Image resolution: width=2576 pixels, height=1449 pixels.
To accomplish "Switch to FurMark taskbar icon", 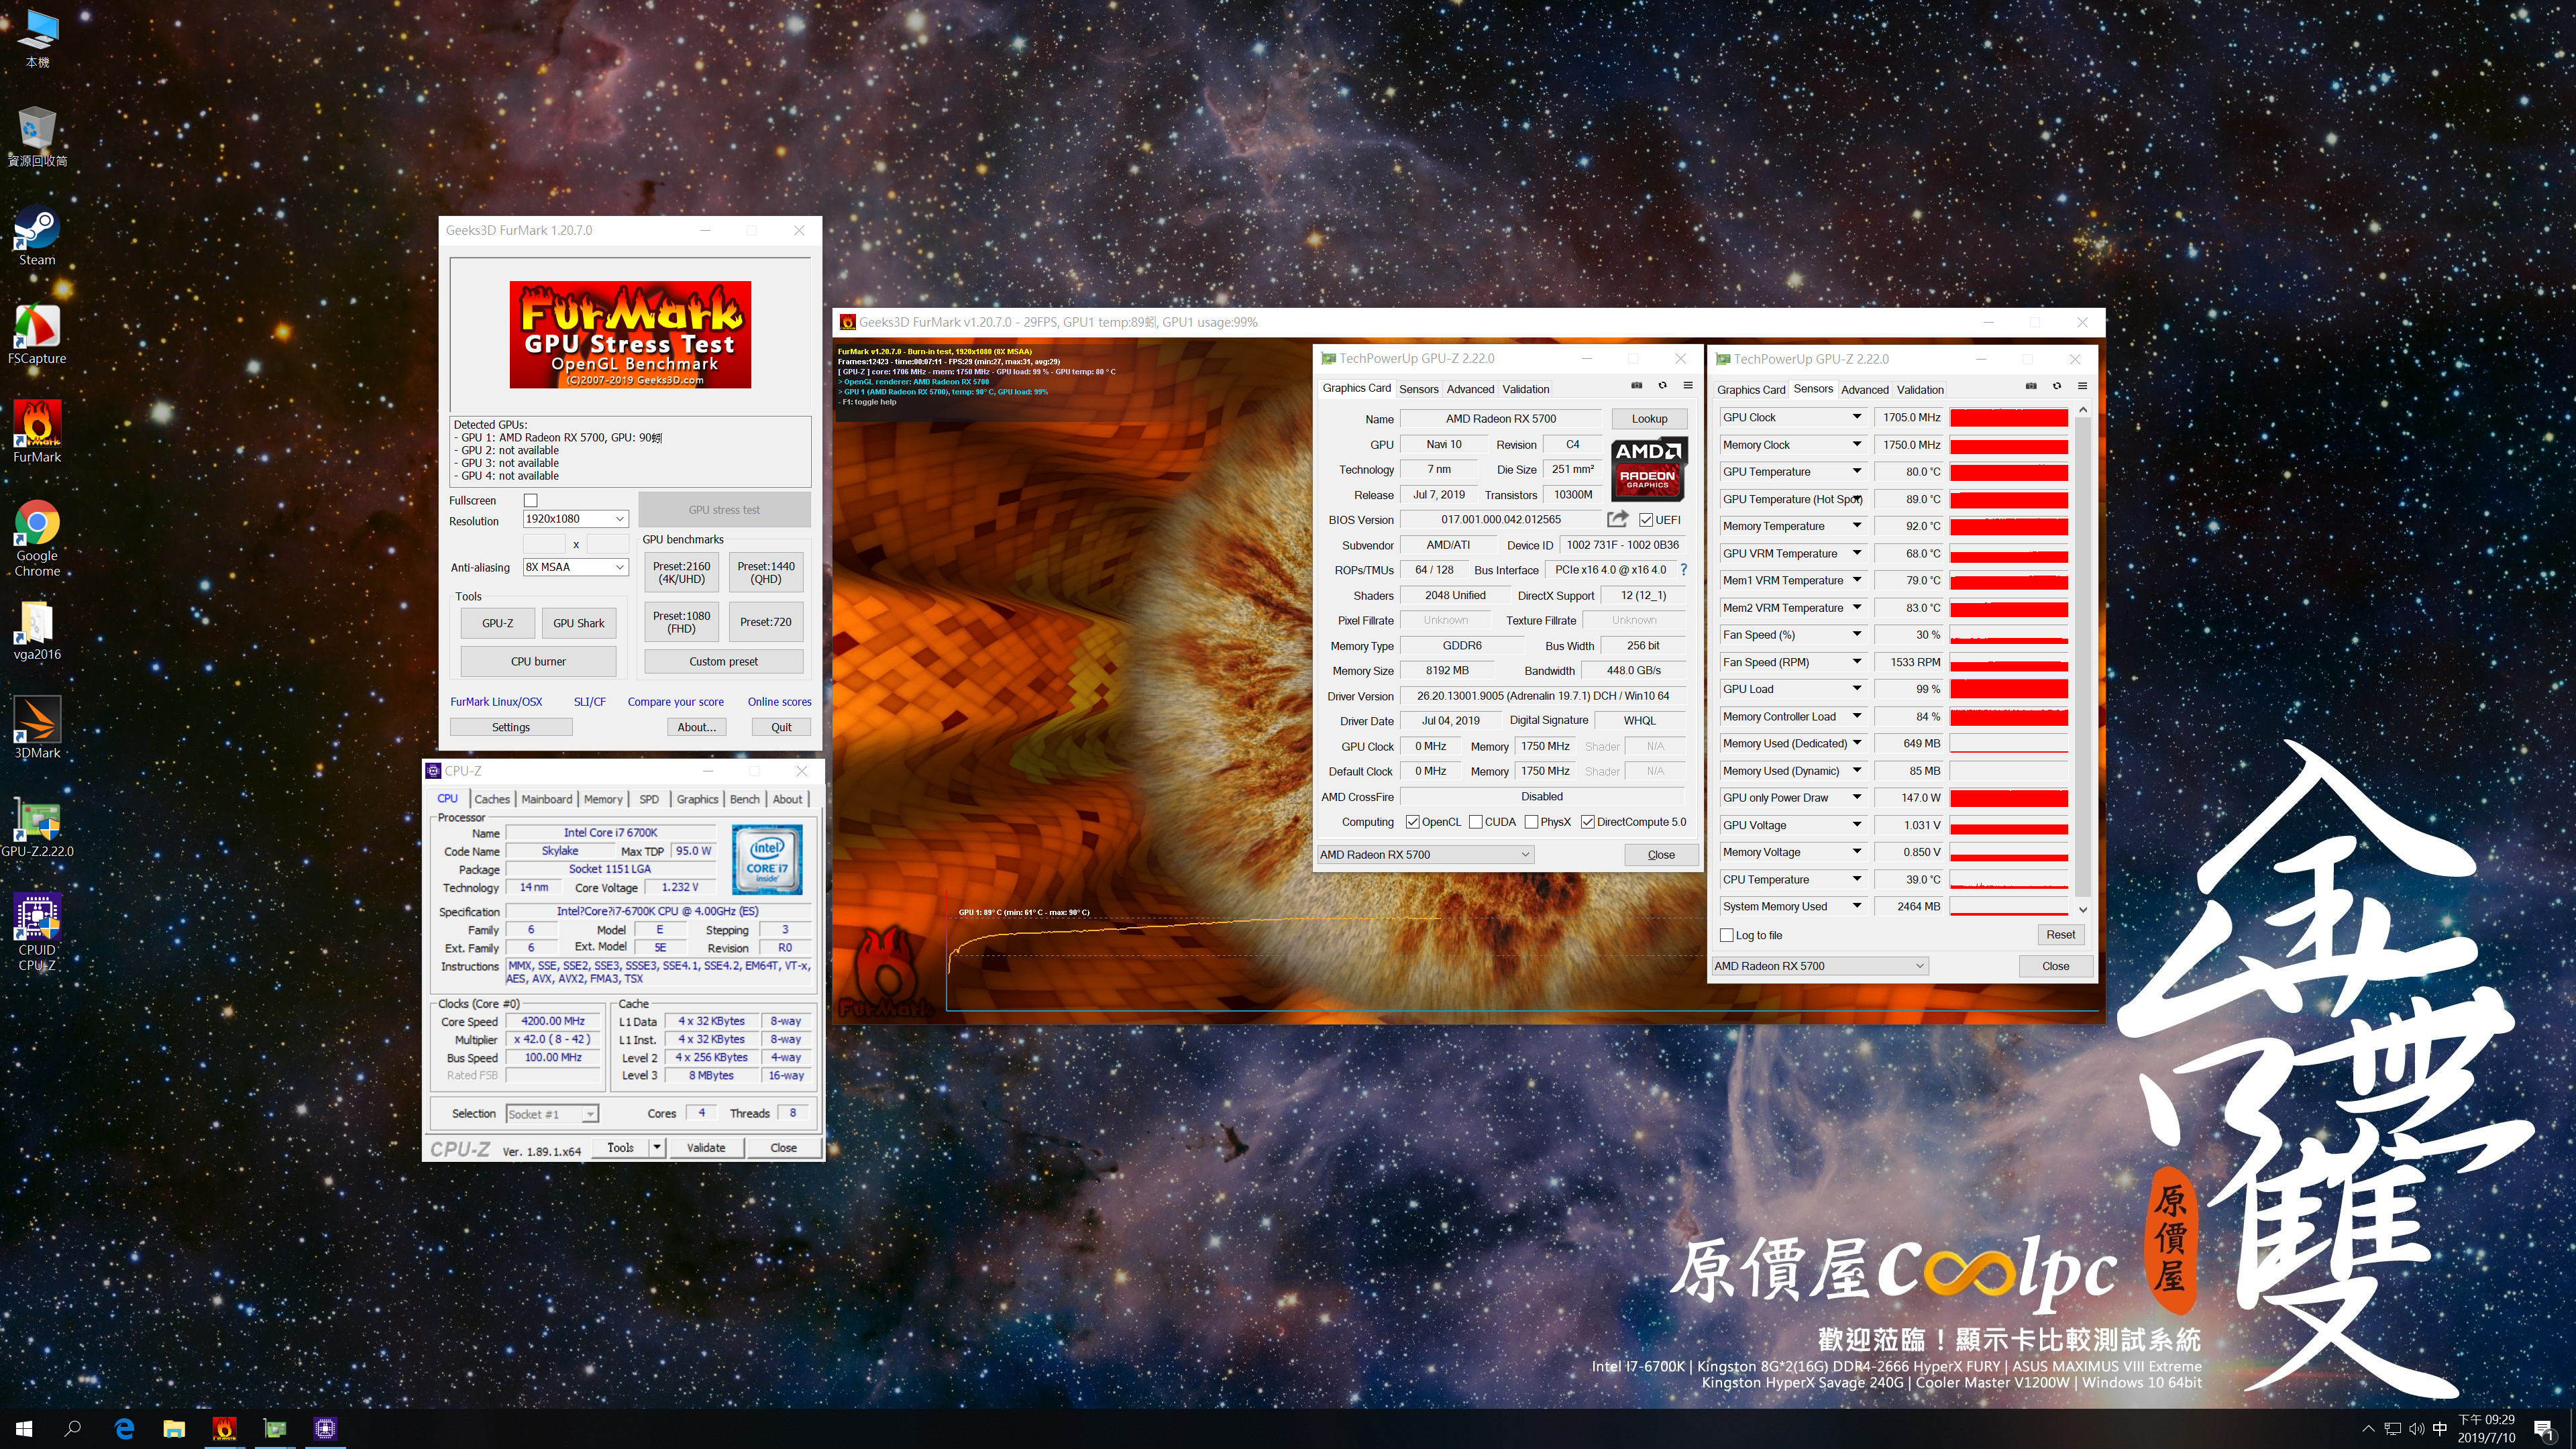I will pyautogui.click(x=224, y=1428).
